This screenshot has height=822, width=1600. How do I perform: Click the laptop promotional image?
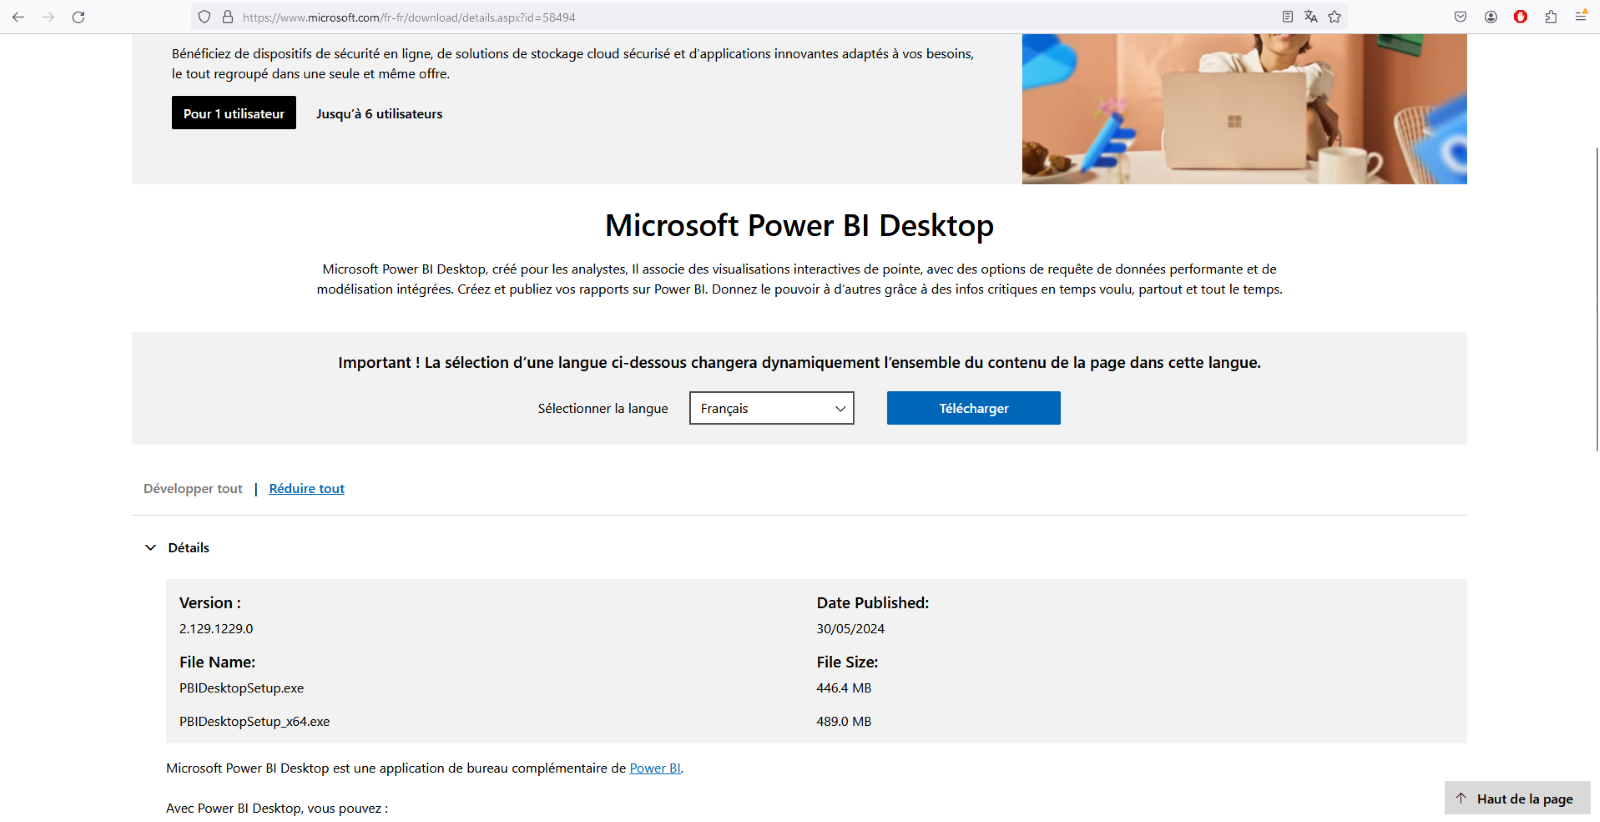(1244, 109)
